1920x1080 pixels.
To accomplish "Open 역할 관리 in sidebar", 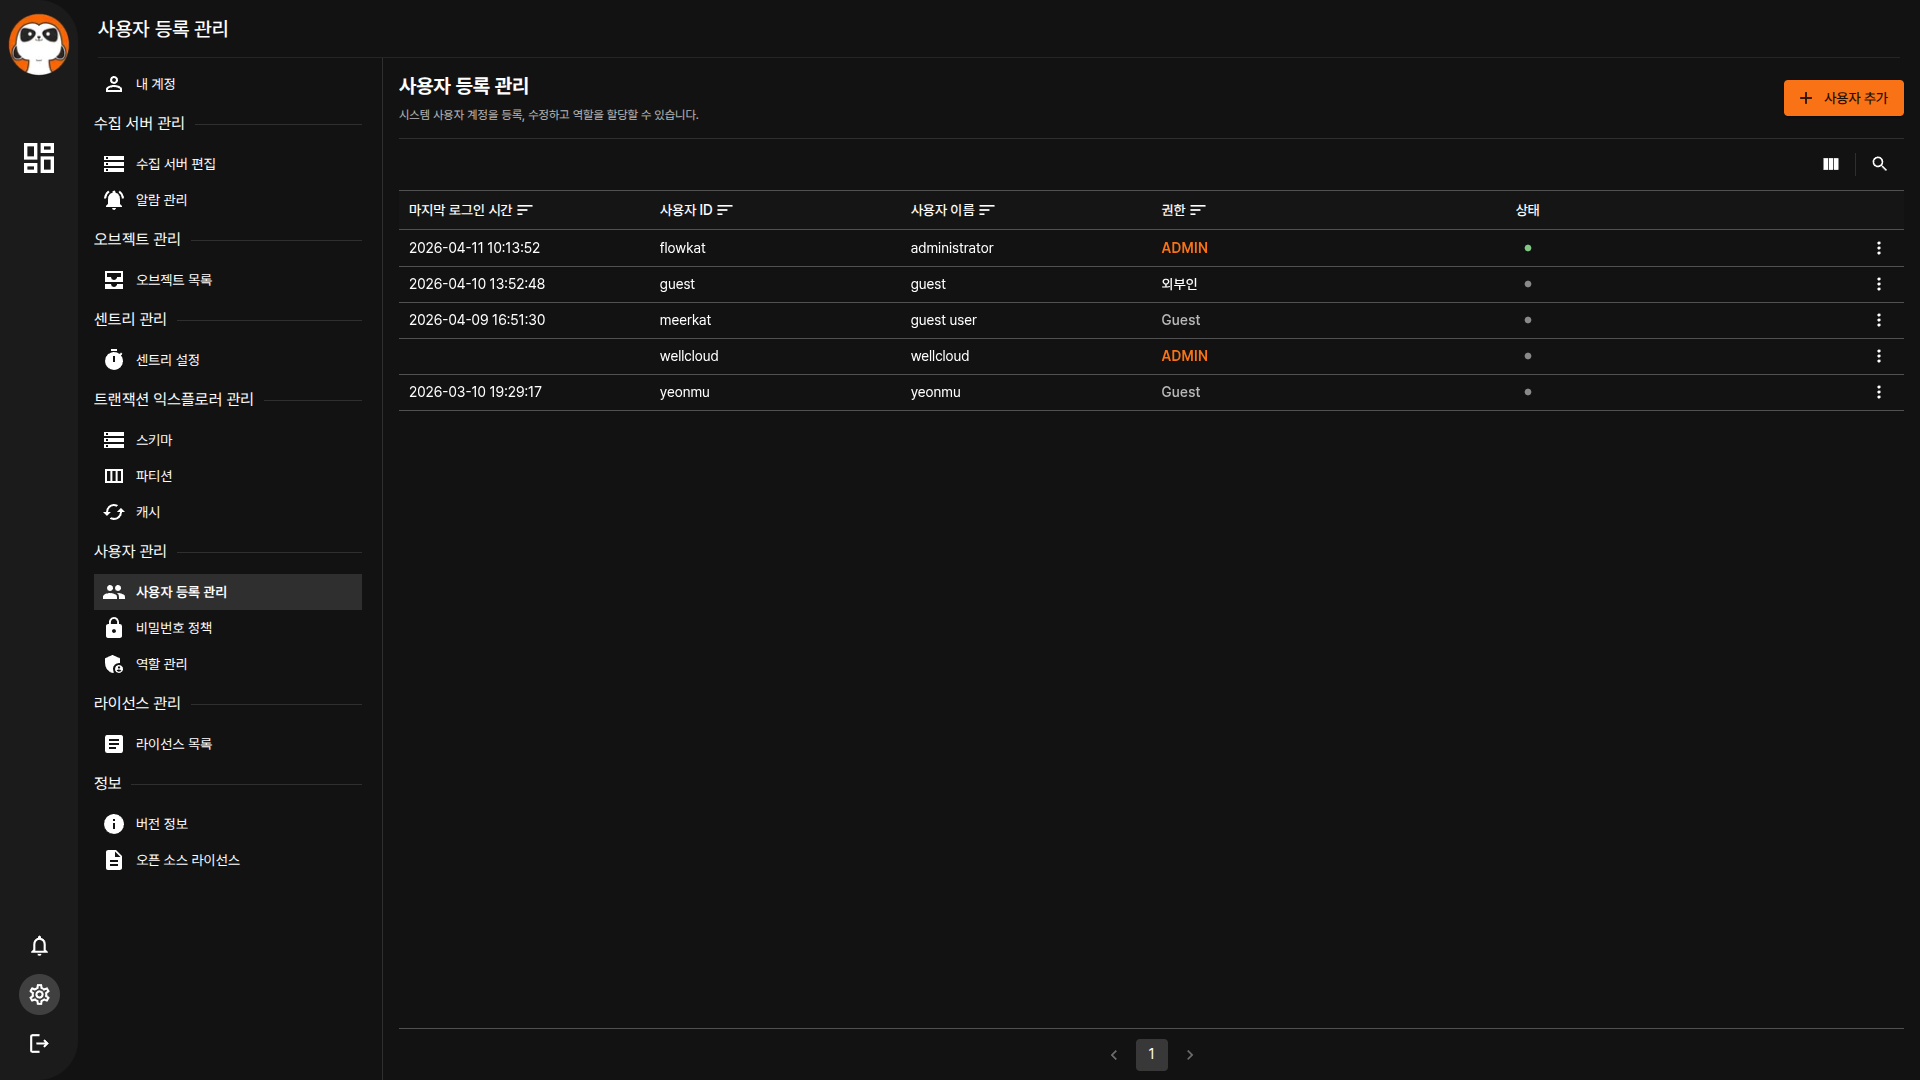I will [x=161, y=664].
